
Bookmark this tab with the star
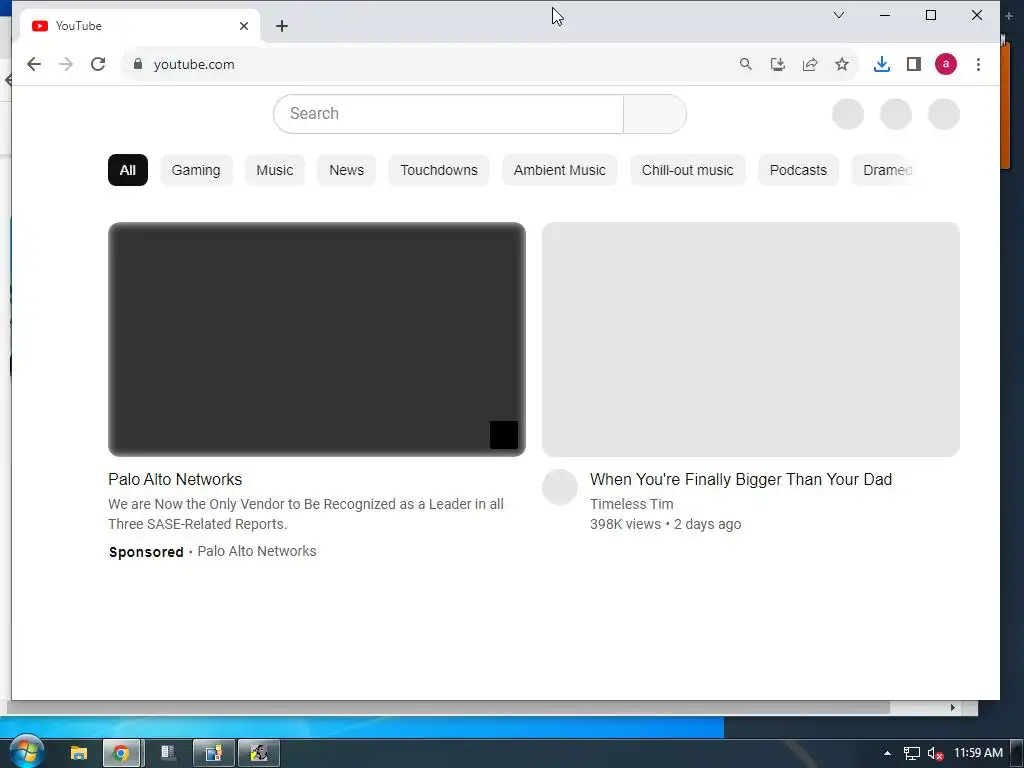pyautogui.click(x=842, y=64)
